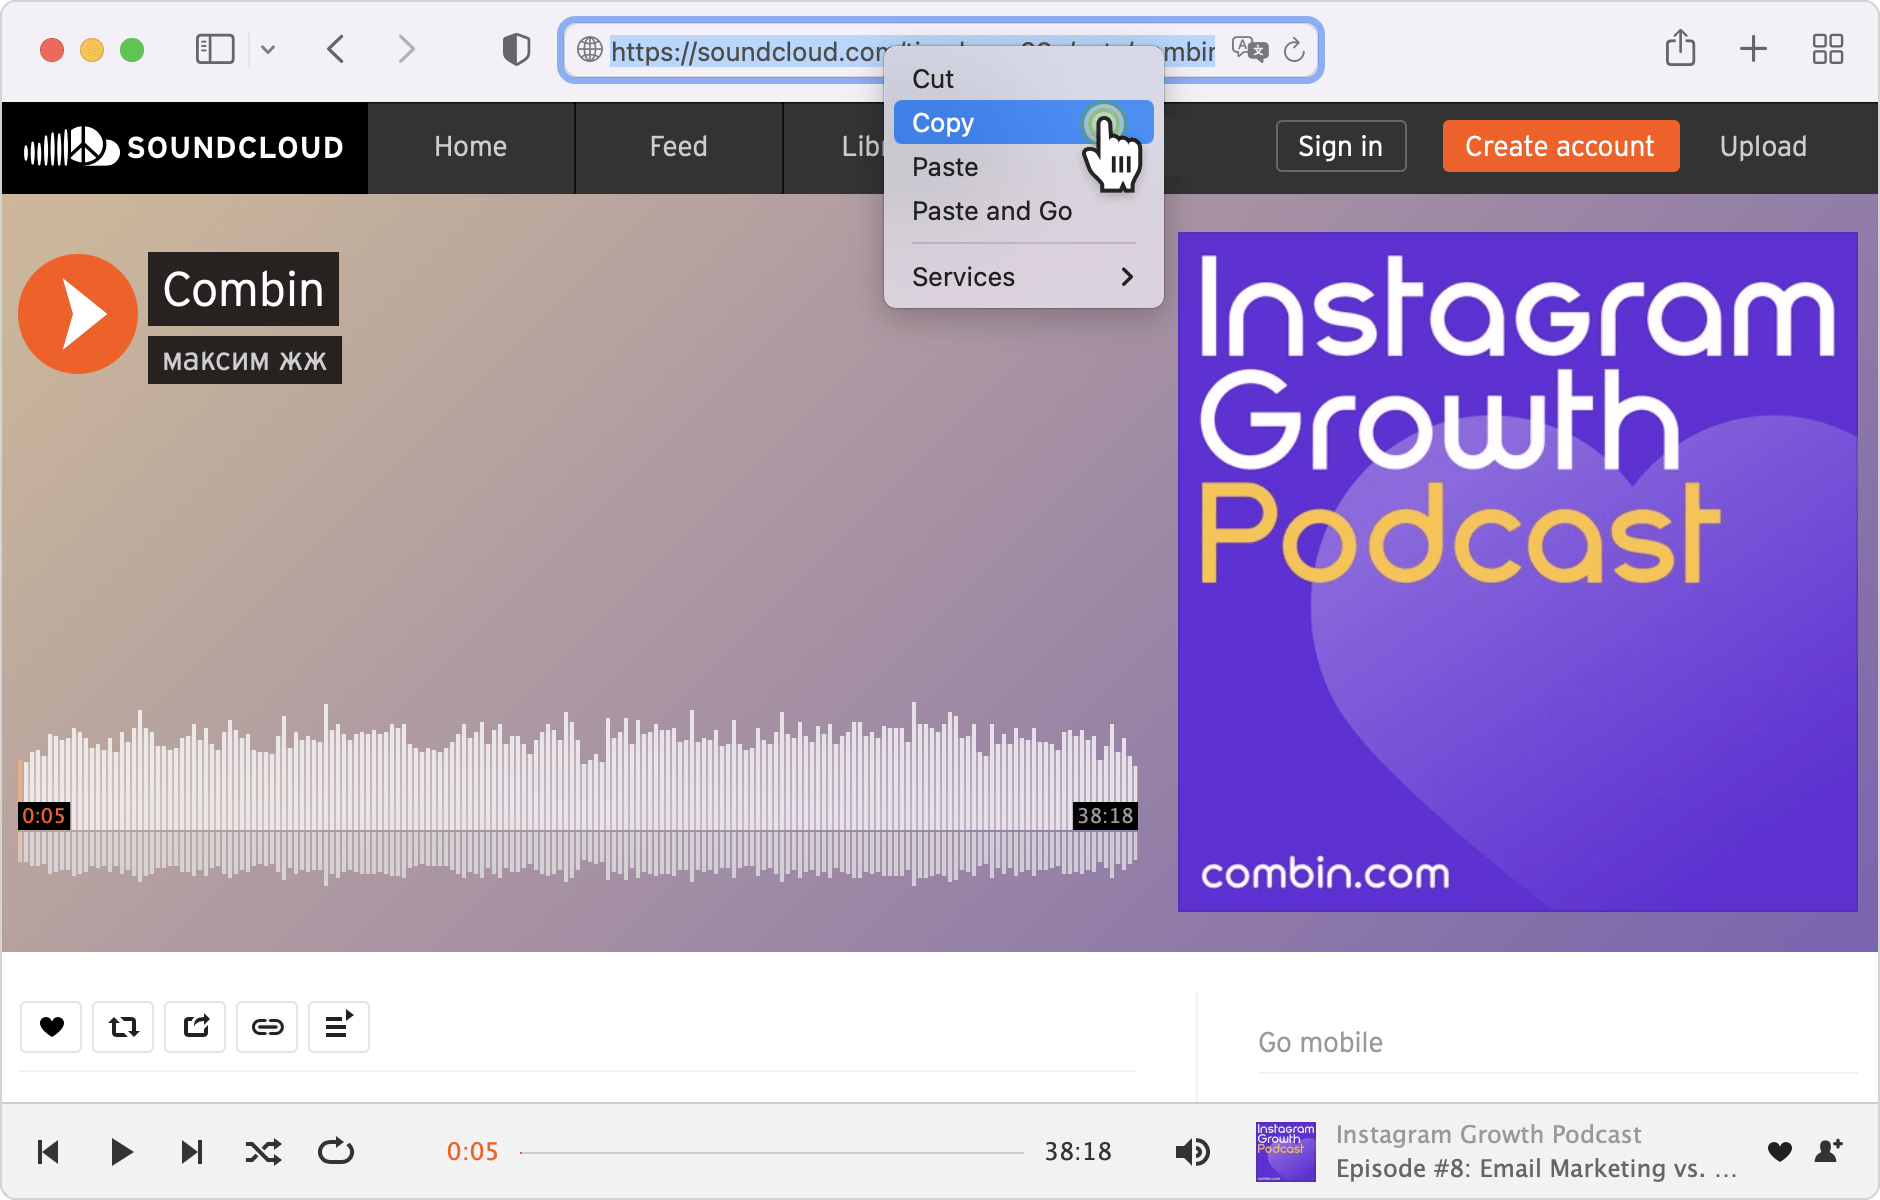Click the Sign in button

[x=1340, y=146]
